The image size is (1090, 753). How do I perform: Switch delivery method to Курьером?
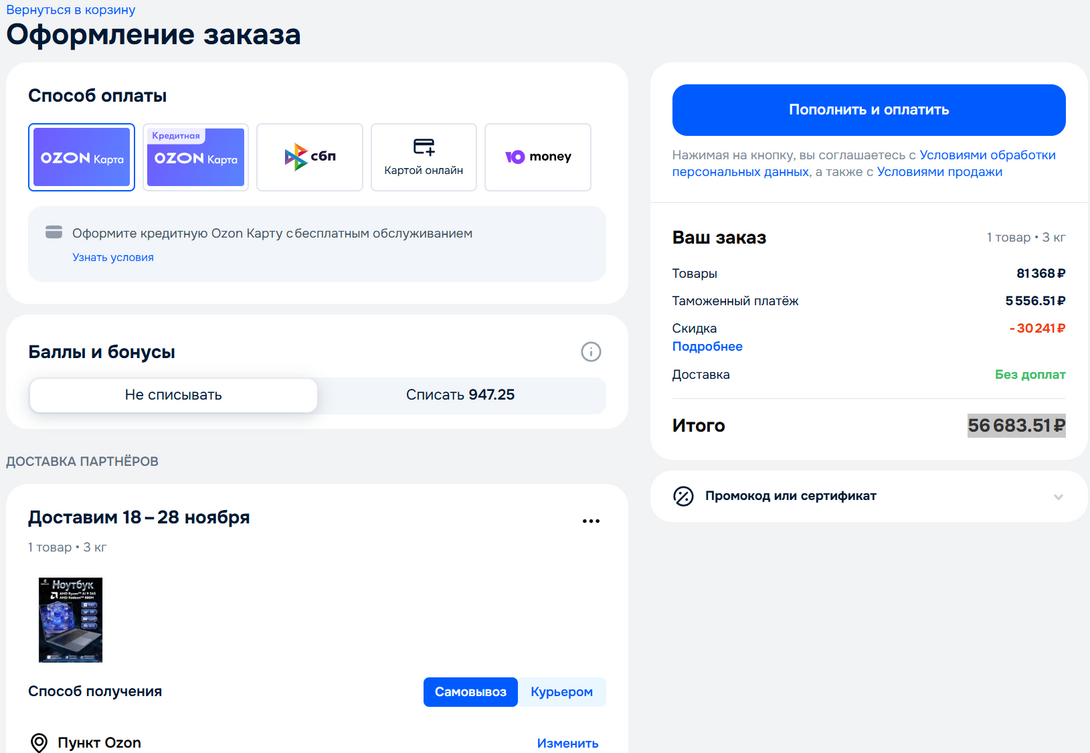pos(562,692)
